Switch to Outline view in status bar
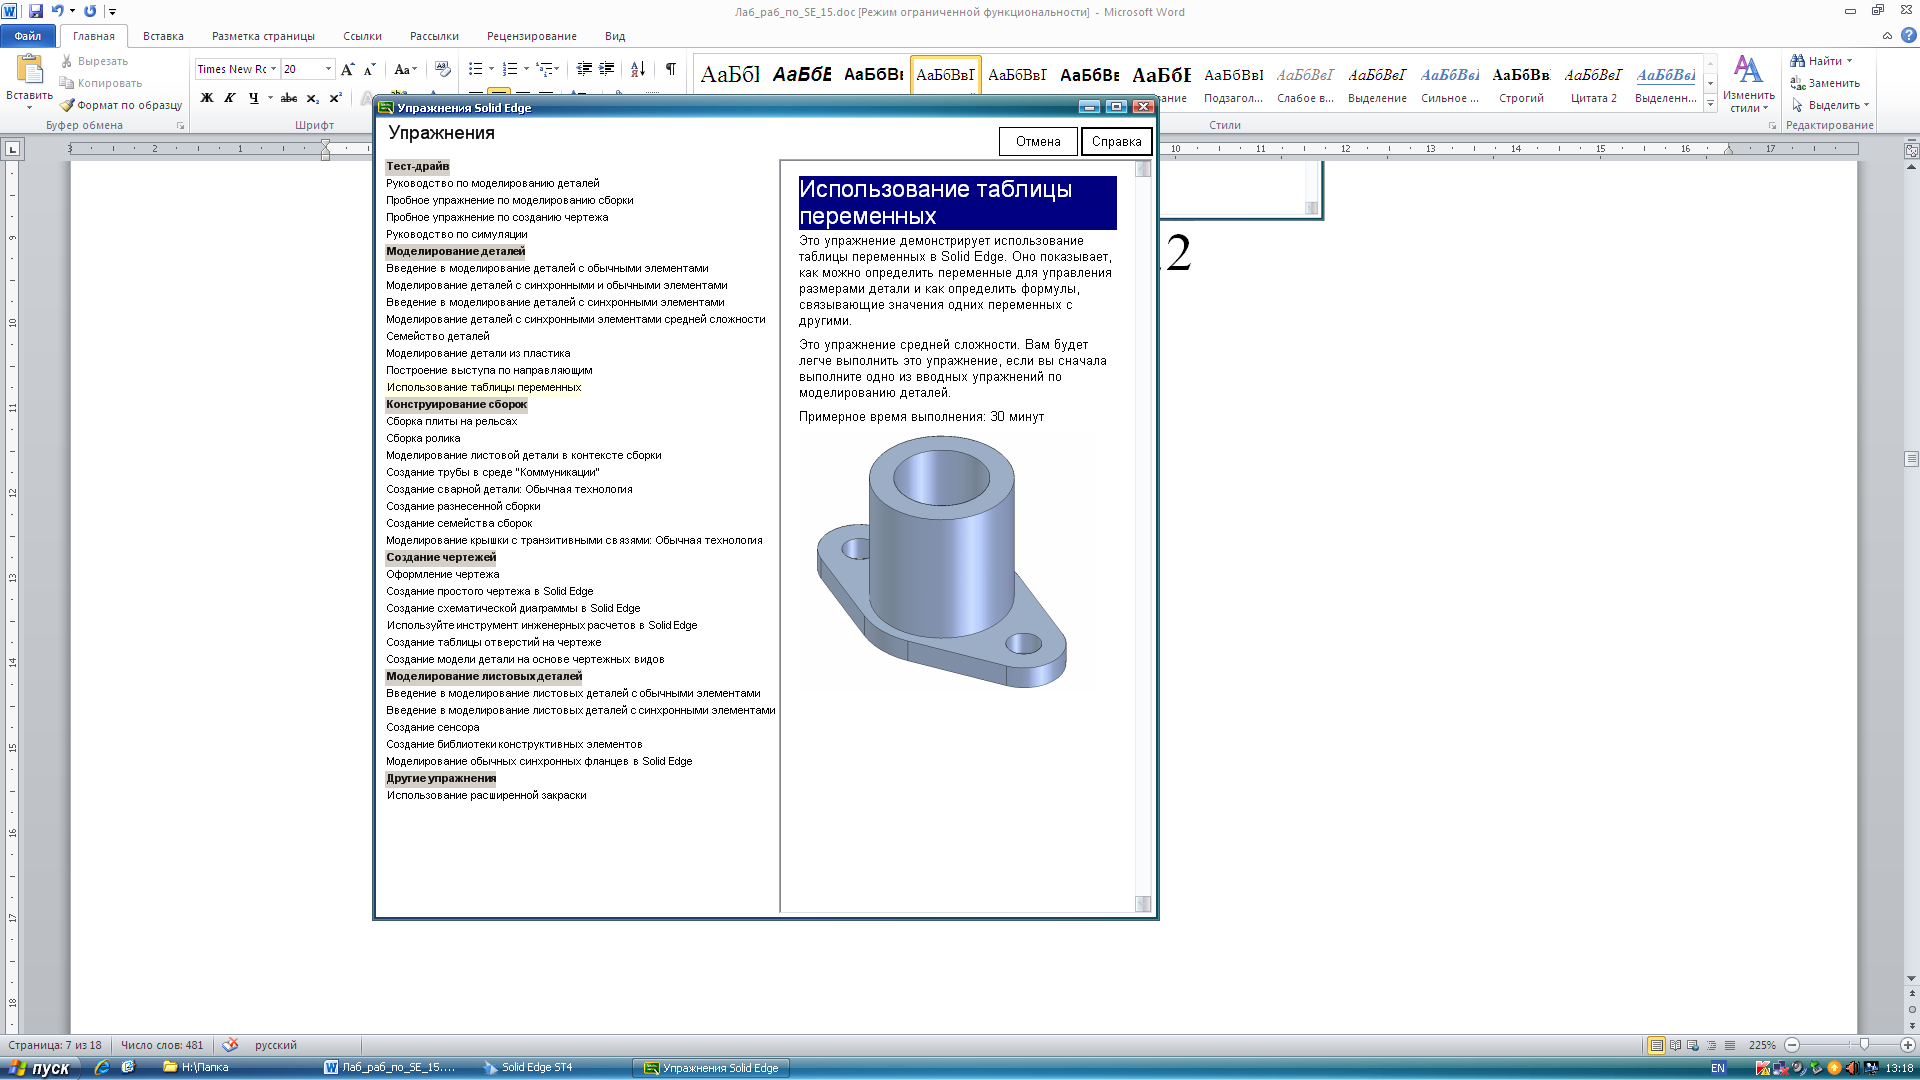The height and width of the screenshot is (1080, 1920). pos(1711,1045)
